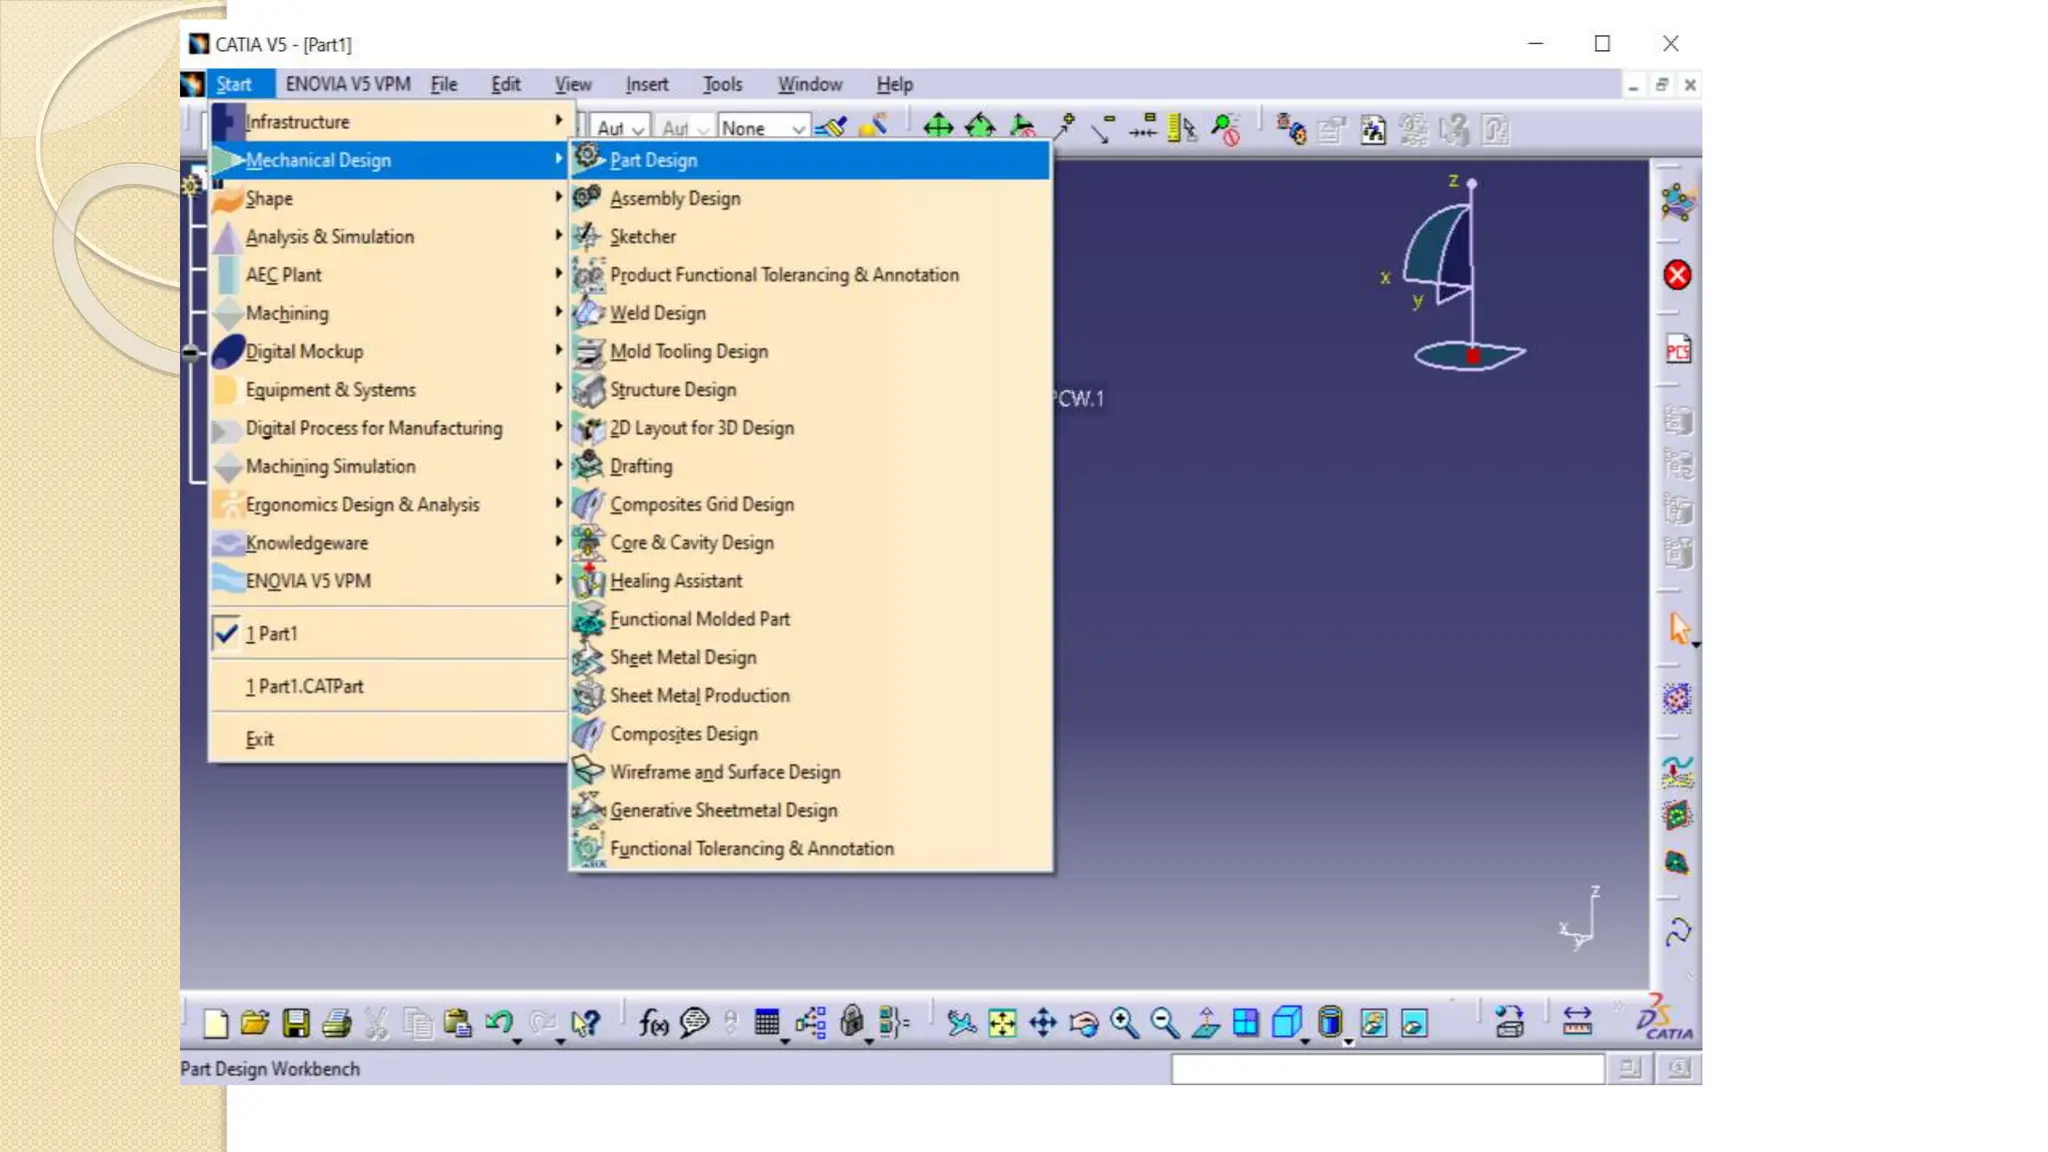
Task: Open the Tools menu
Action: pos(721,84)
